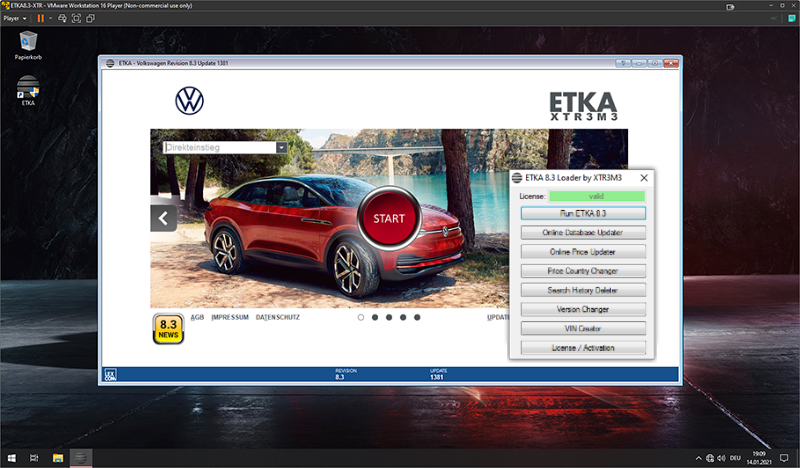Focus the Direkteinstieg input field
This screenshot has width=800, height=468.
[x=220, y=147]
